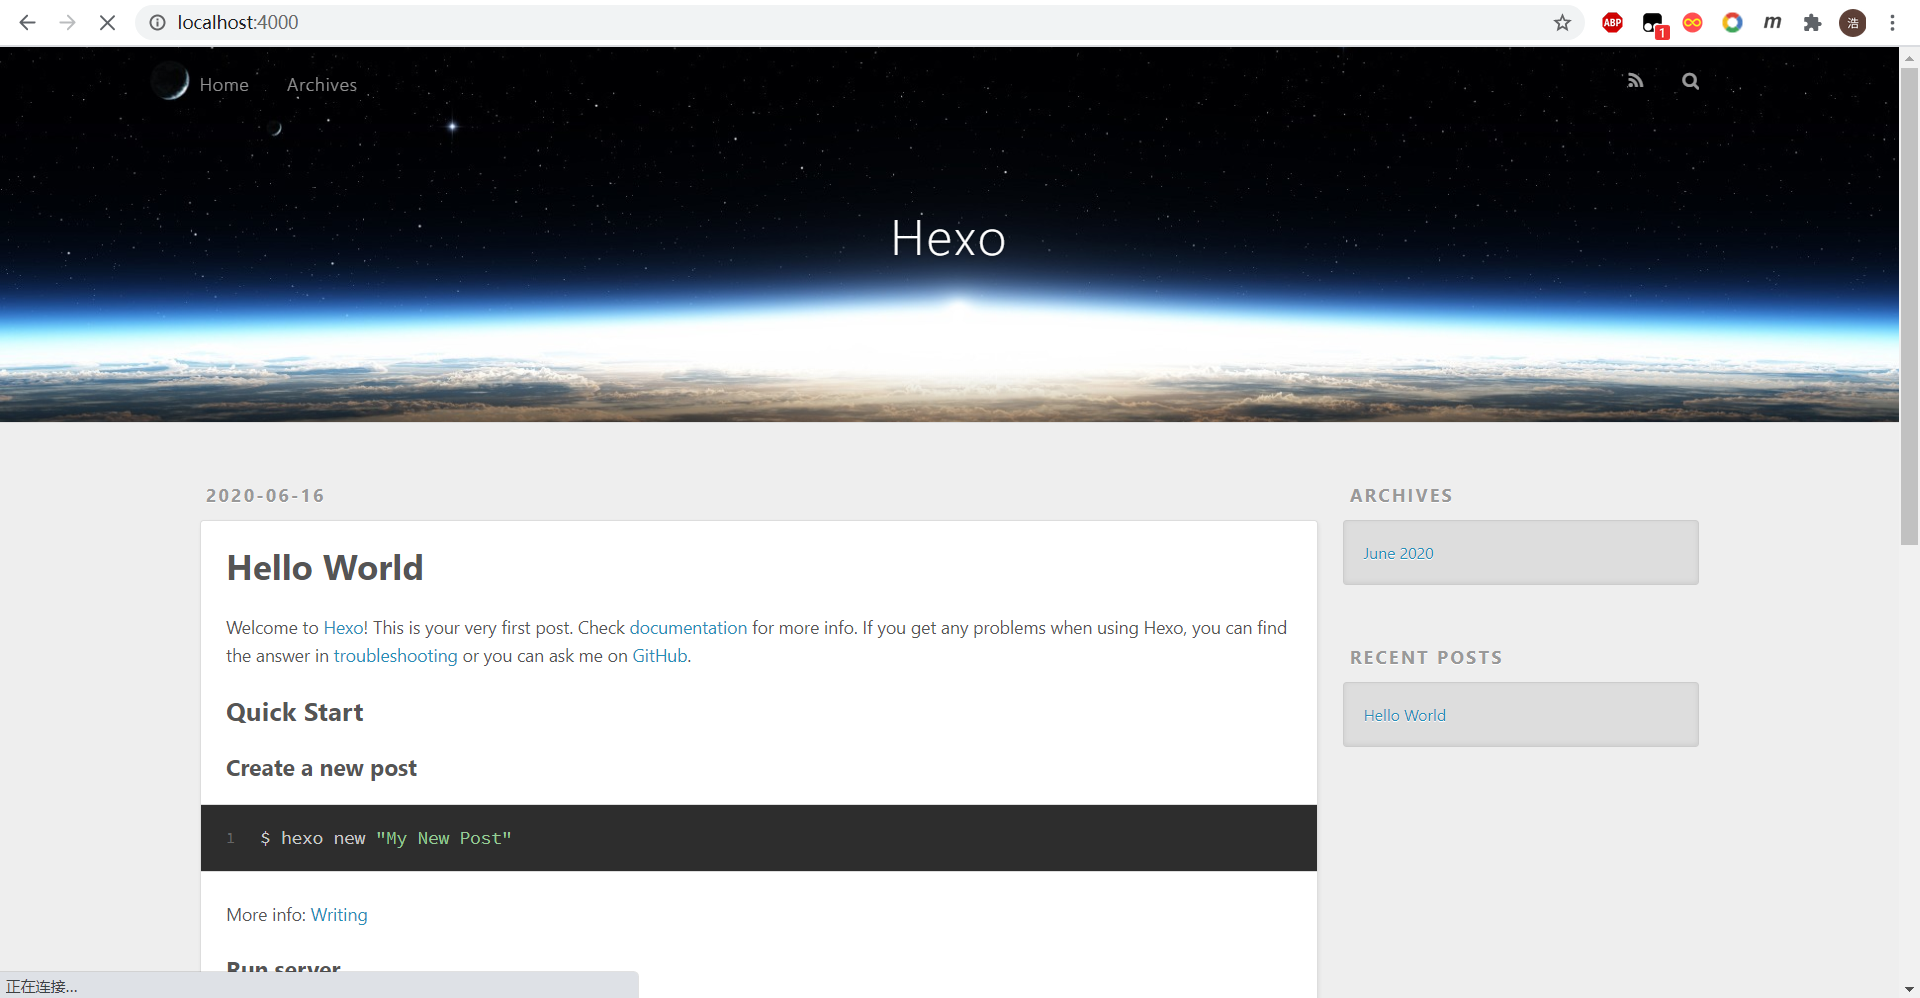
Task: Open Chrome's three-dot menu
Action: (1892, 23)
